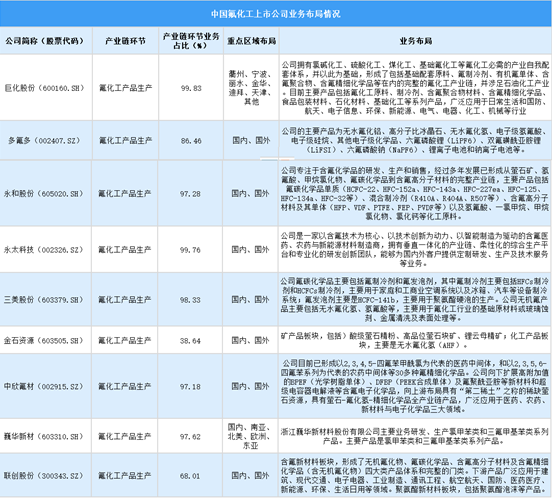Click 多氟多 business description mentioning 无水氟化铝
554x502 pixels.
click(x=416, y=141)
